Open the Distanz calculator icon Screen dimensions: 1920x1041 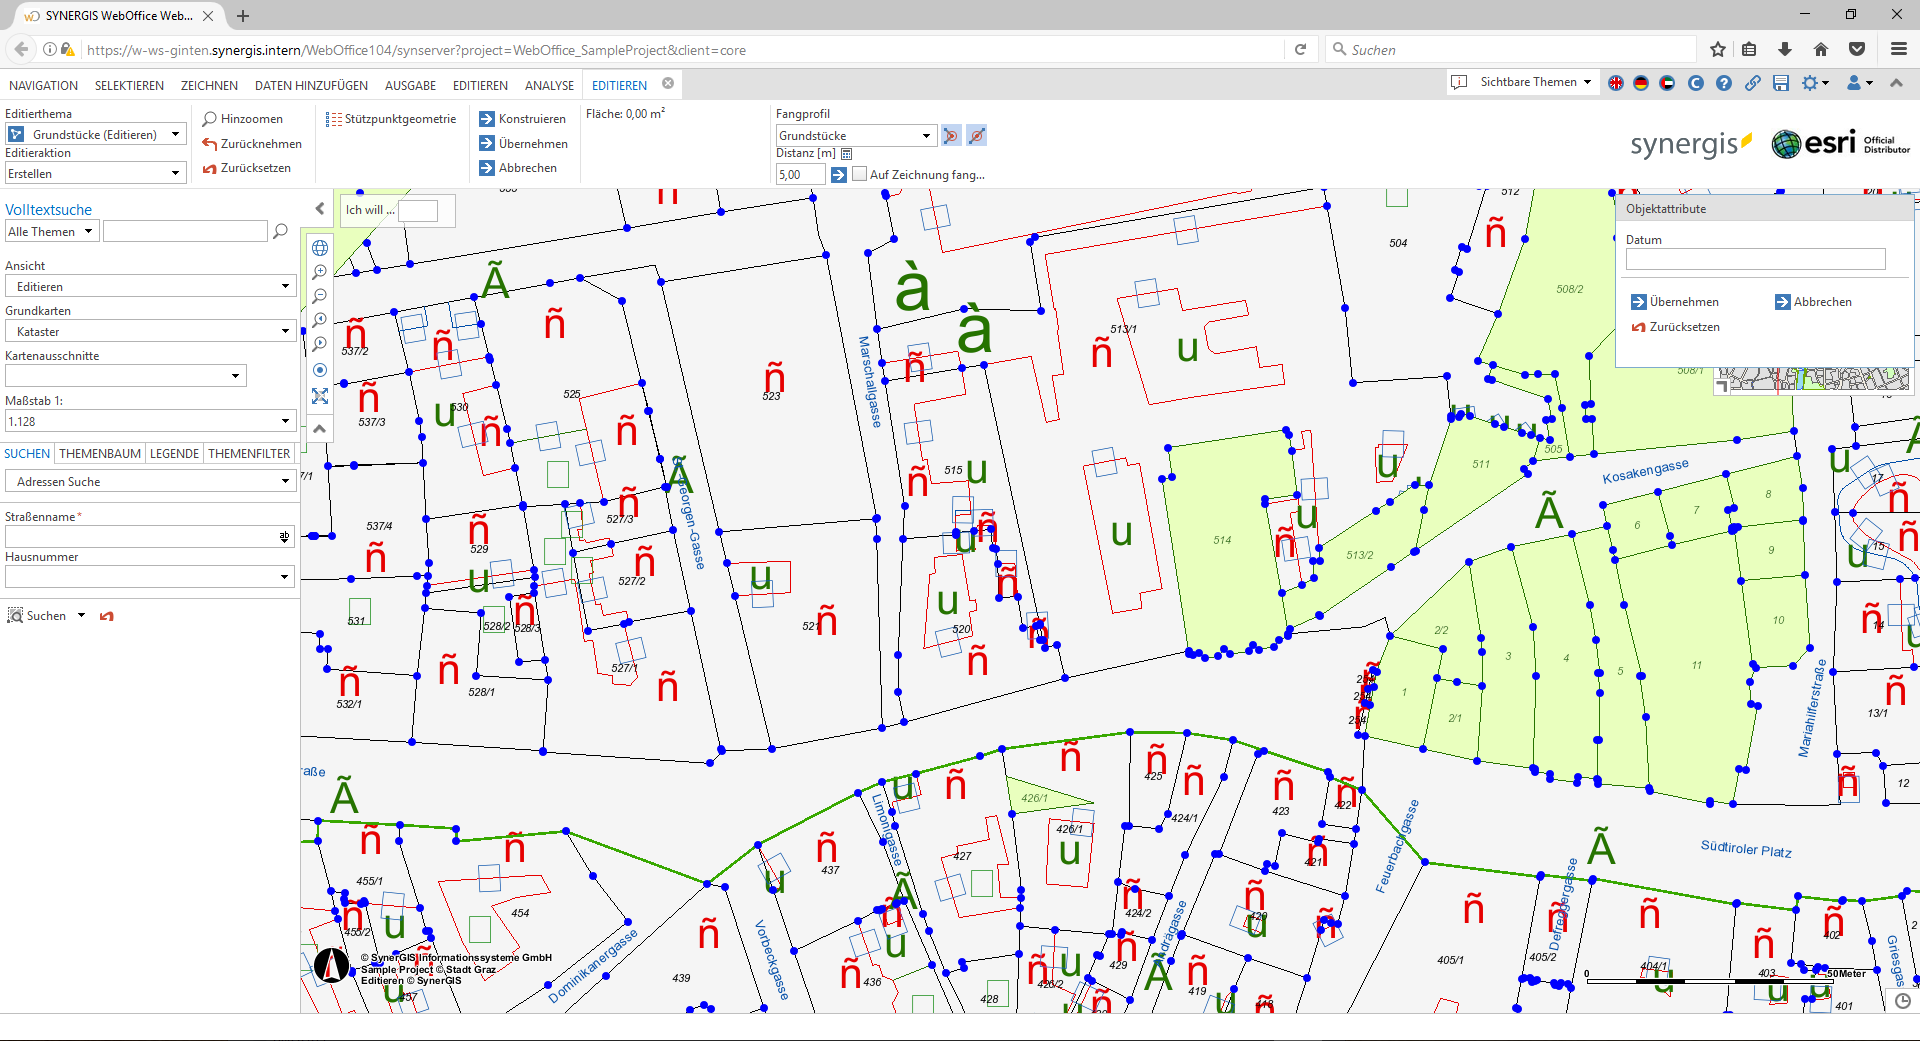coord(847,154)
